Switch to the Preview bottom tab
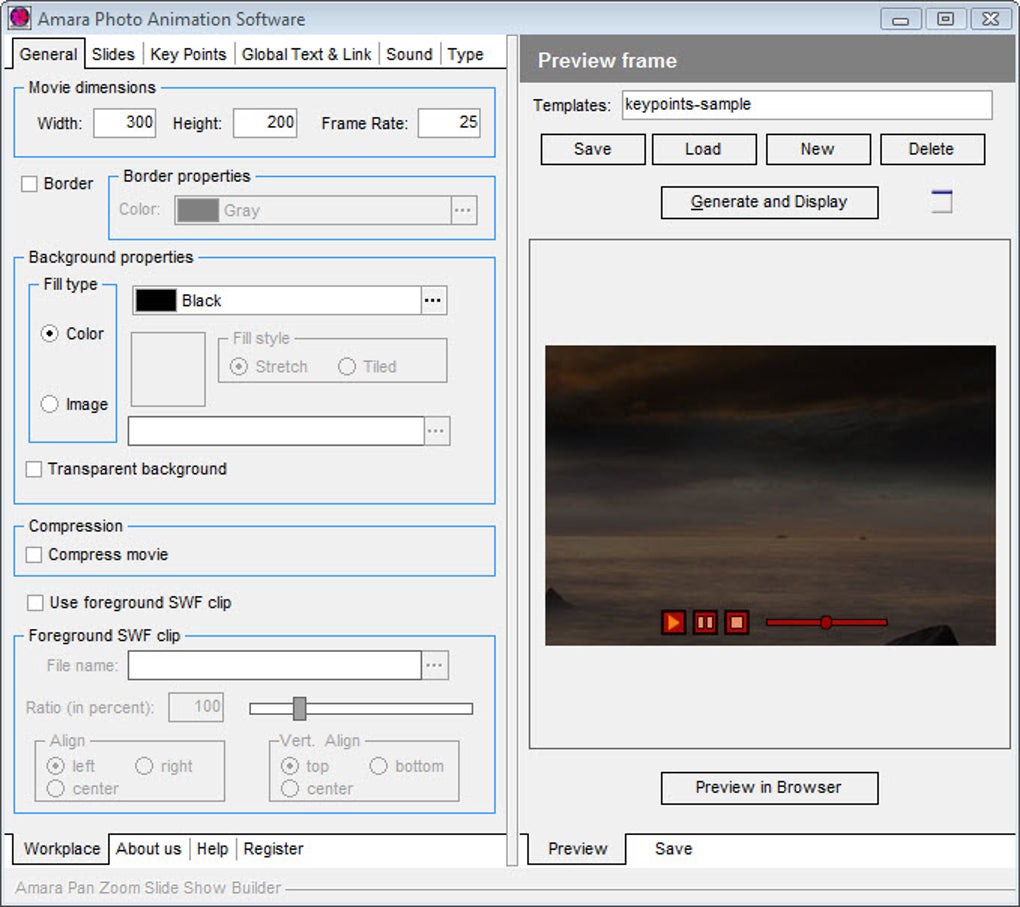 tap(577, 849)
